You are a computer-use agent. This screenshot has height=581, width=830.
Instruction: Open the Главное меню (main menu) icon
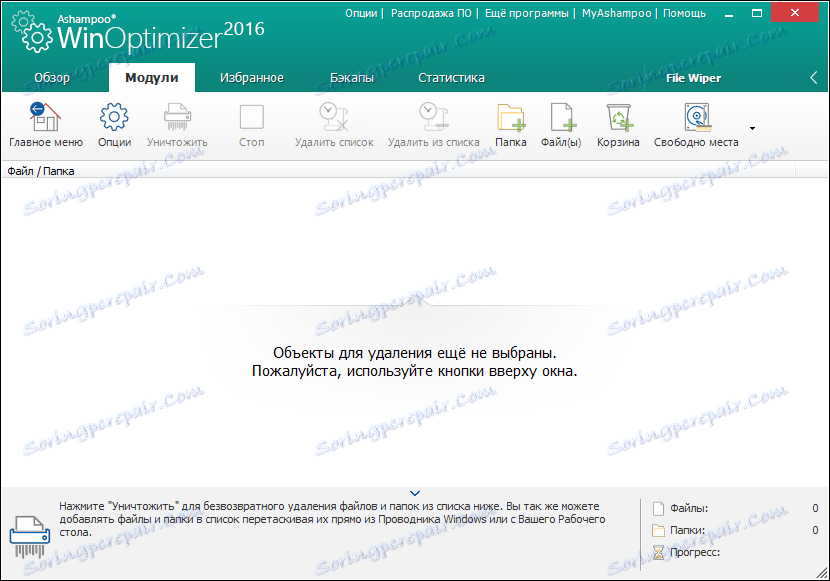pos(45,124)
